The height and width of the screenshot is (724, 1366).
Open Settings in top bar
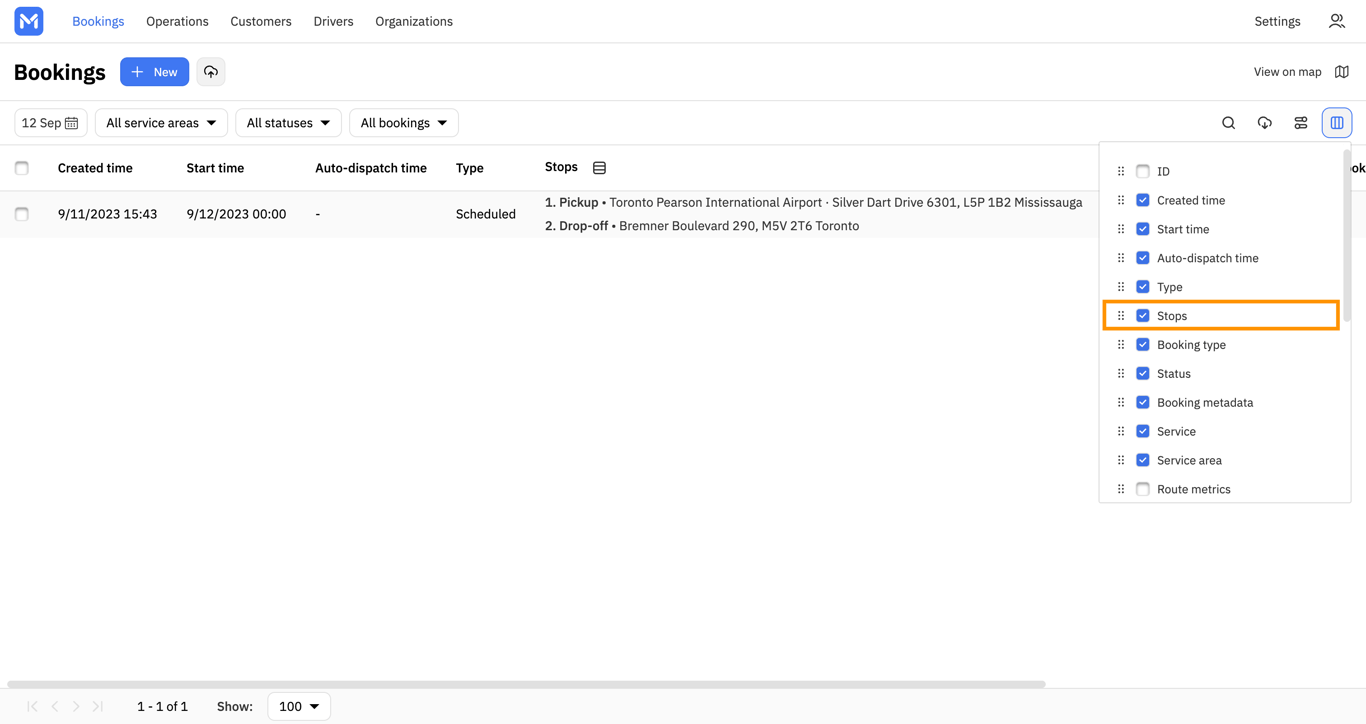click(1277, 21)
